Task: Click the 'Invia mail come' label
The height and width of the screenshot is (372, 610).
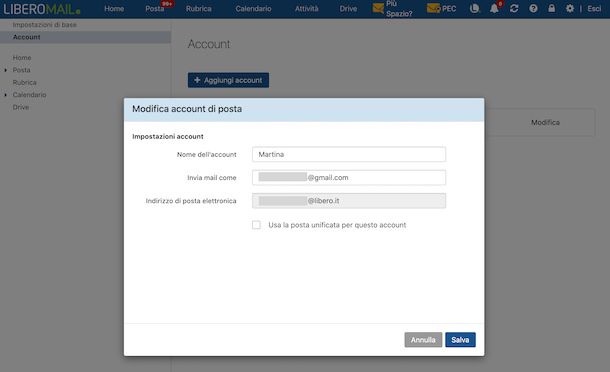Action: [212, 178]
